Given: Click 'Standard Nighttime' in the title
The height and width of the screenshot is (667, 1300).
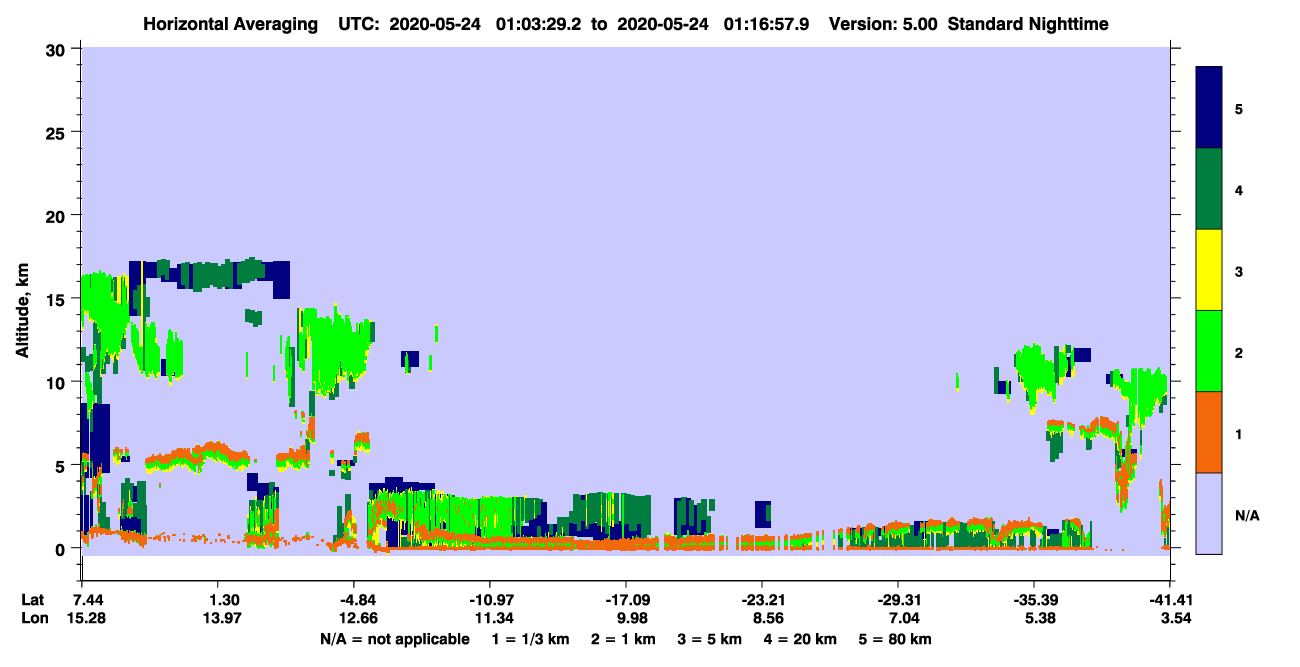Looking at the screenshot, I should click(x=1027, y=23).
